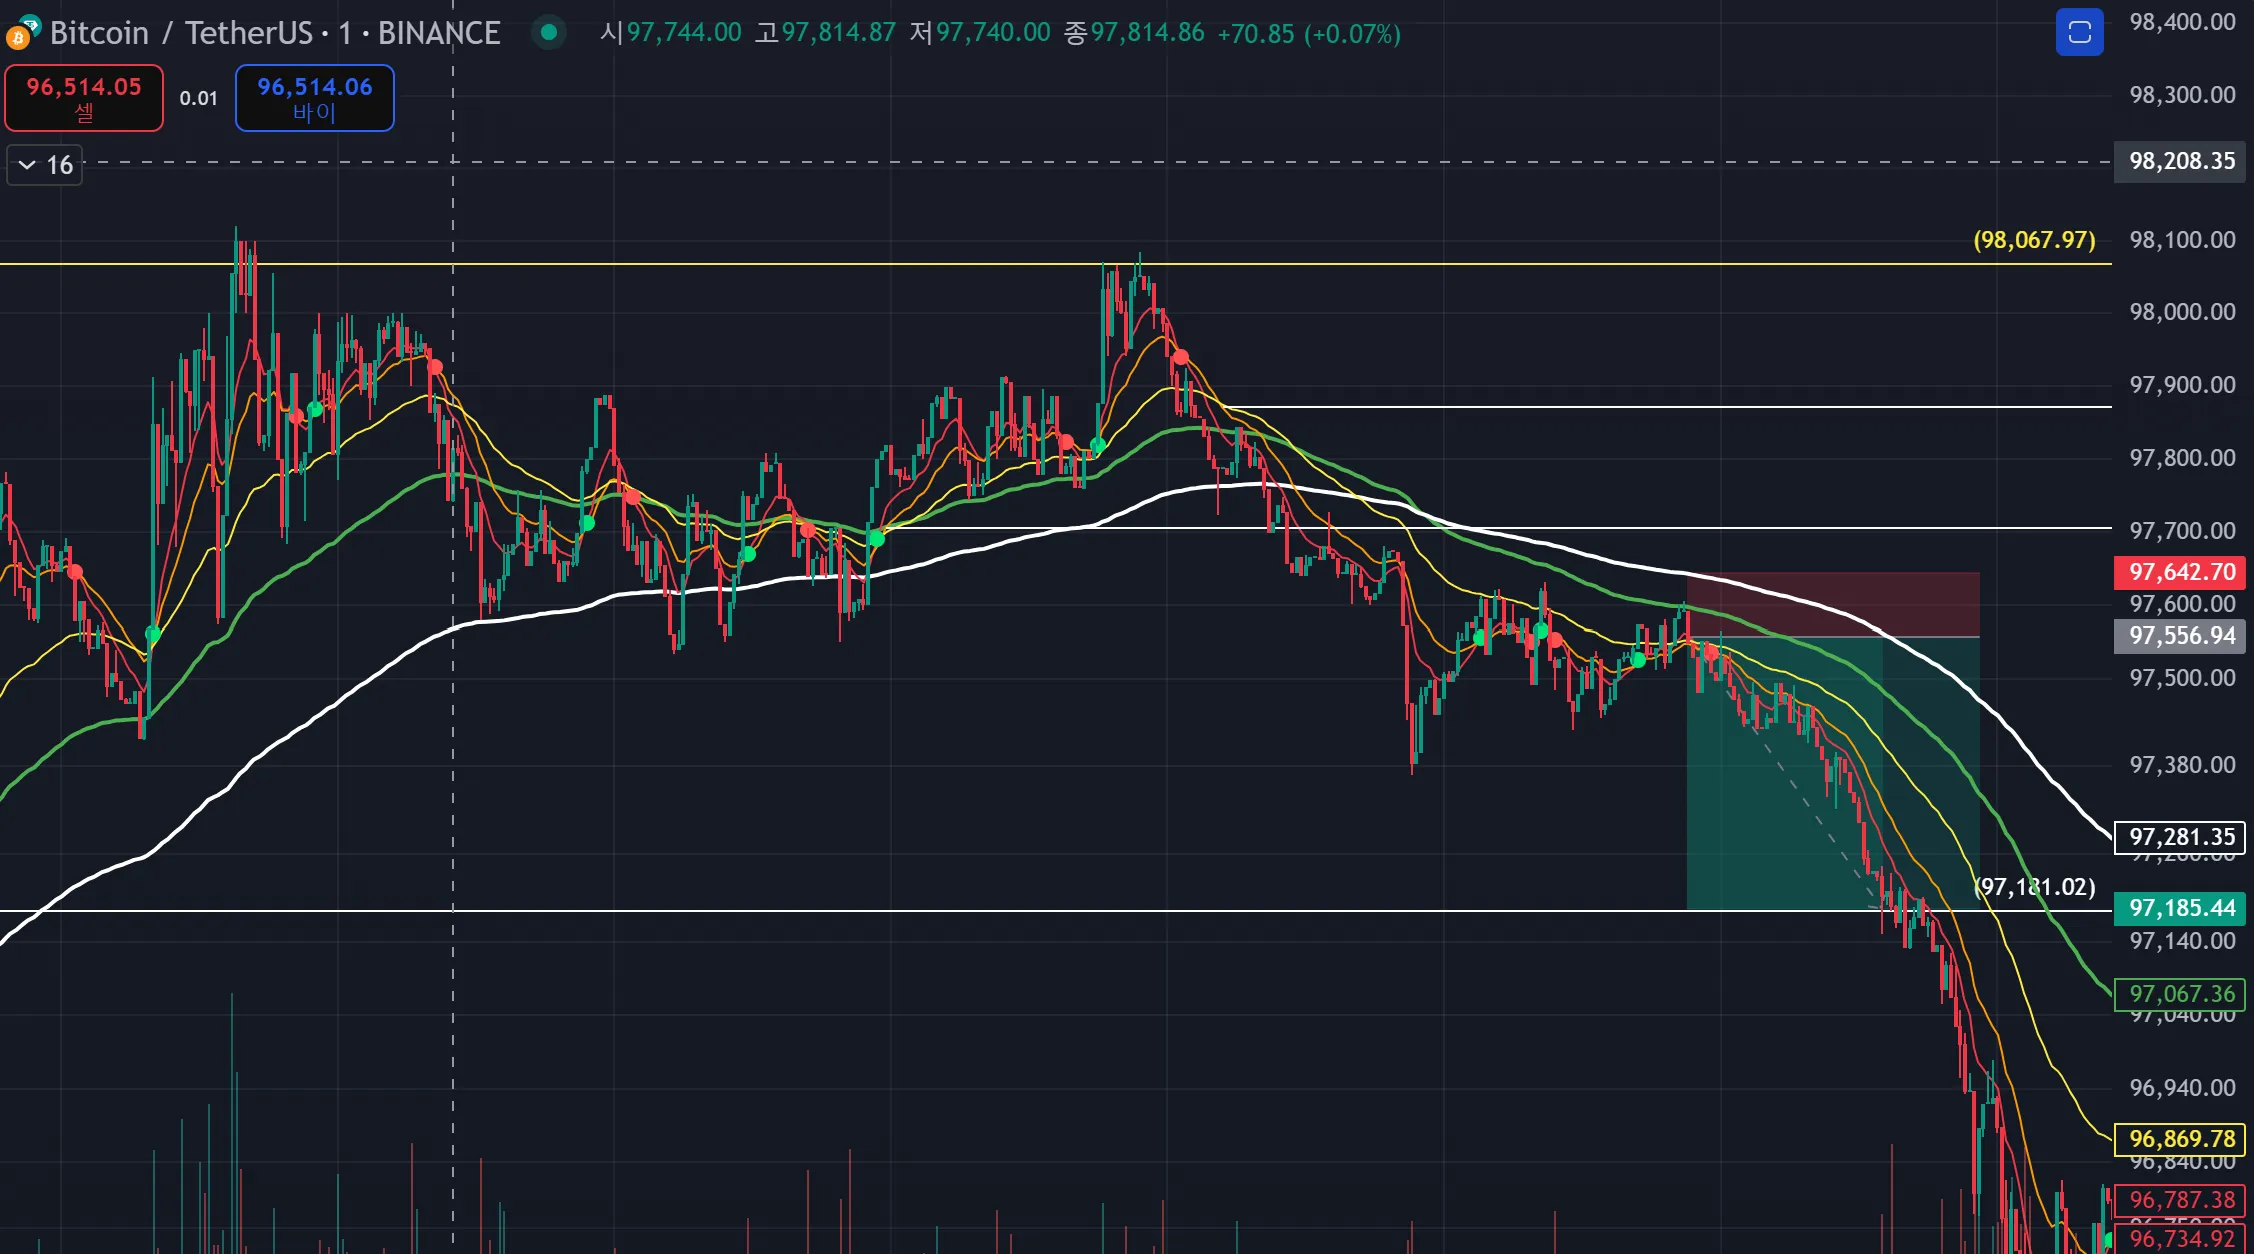
Task: Select the 97,642.70 red stop price label
Action: 2180,572
